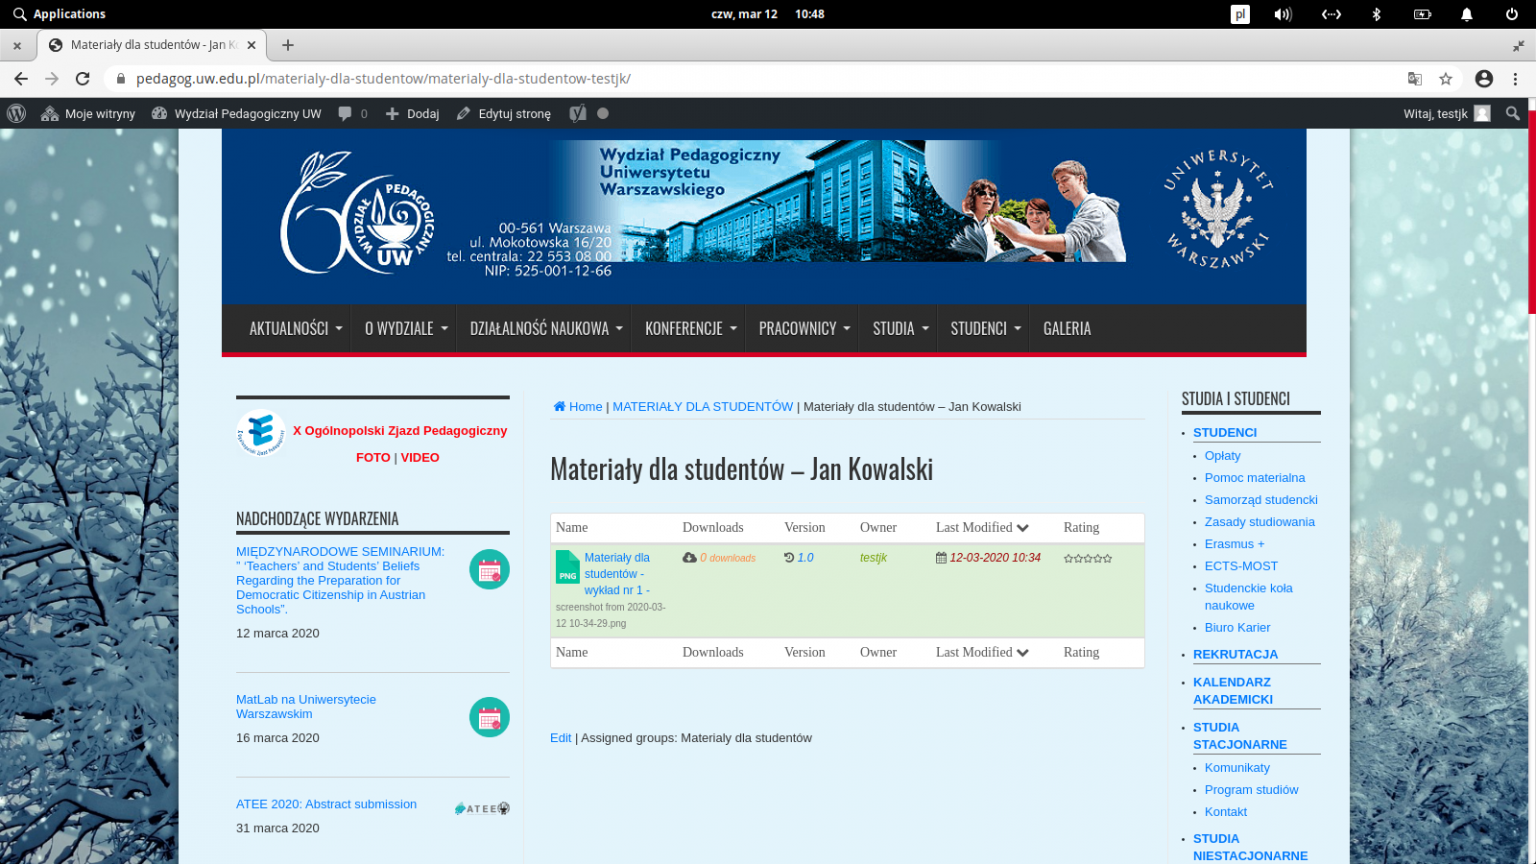Open the comments bubble in admin bar
Screen dimensions: 1536x864
tap(345, 114)
